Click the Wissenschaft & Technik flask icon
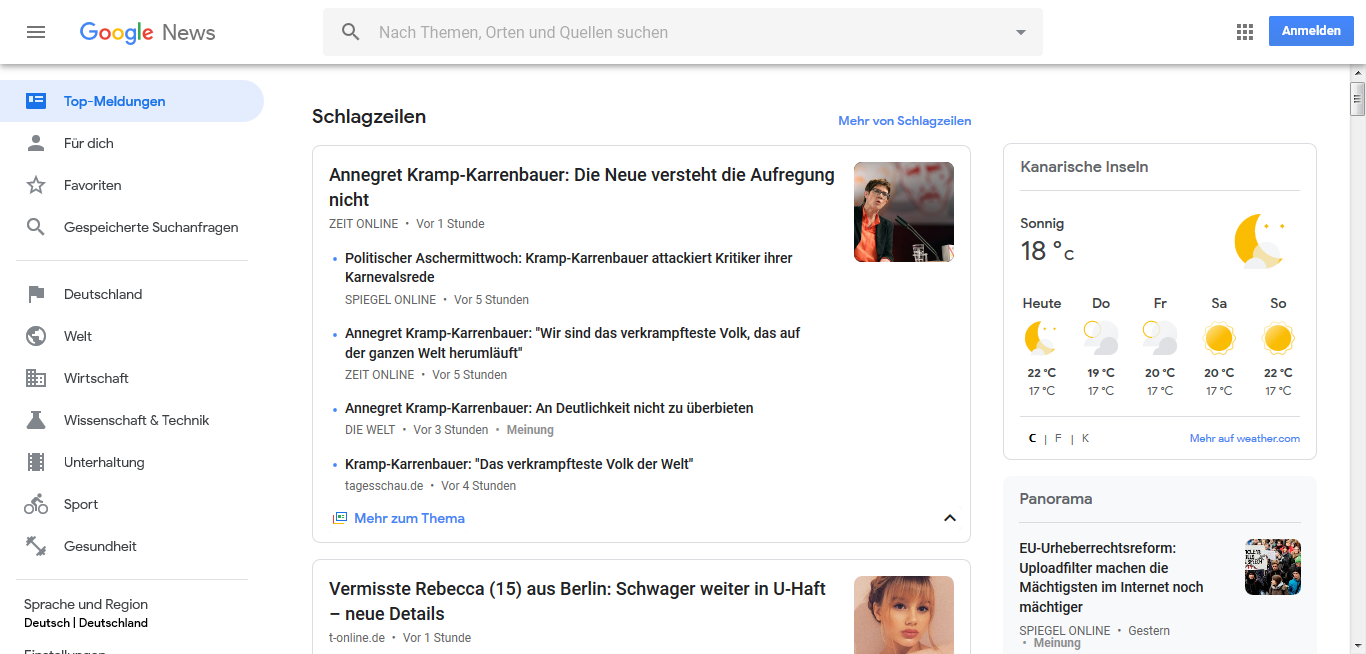1366x654 pixels. click(36, 420)
